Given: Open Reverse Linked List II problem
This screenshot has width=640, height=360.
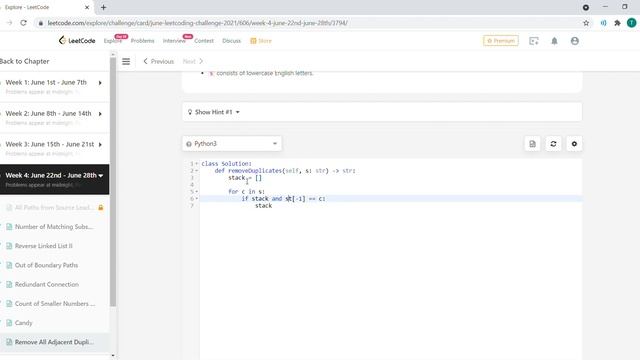Looking at the screenshot, I should click(x=44, y=246).
